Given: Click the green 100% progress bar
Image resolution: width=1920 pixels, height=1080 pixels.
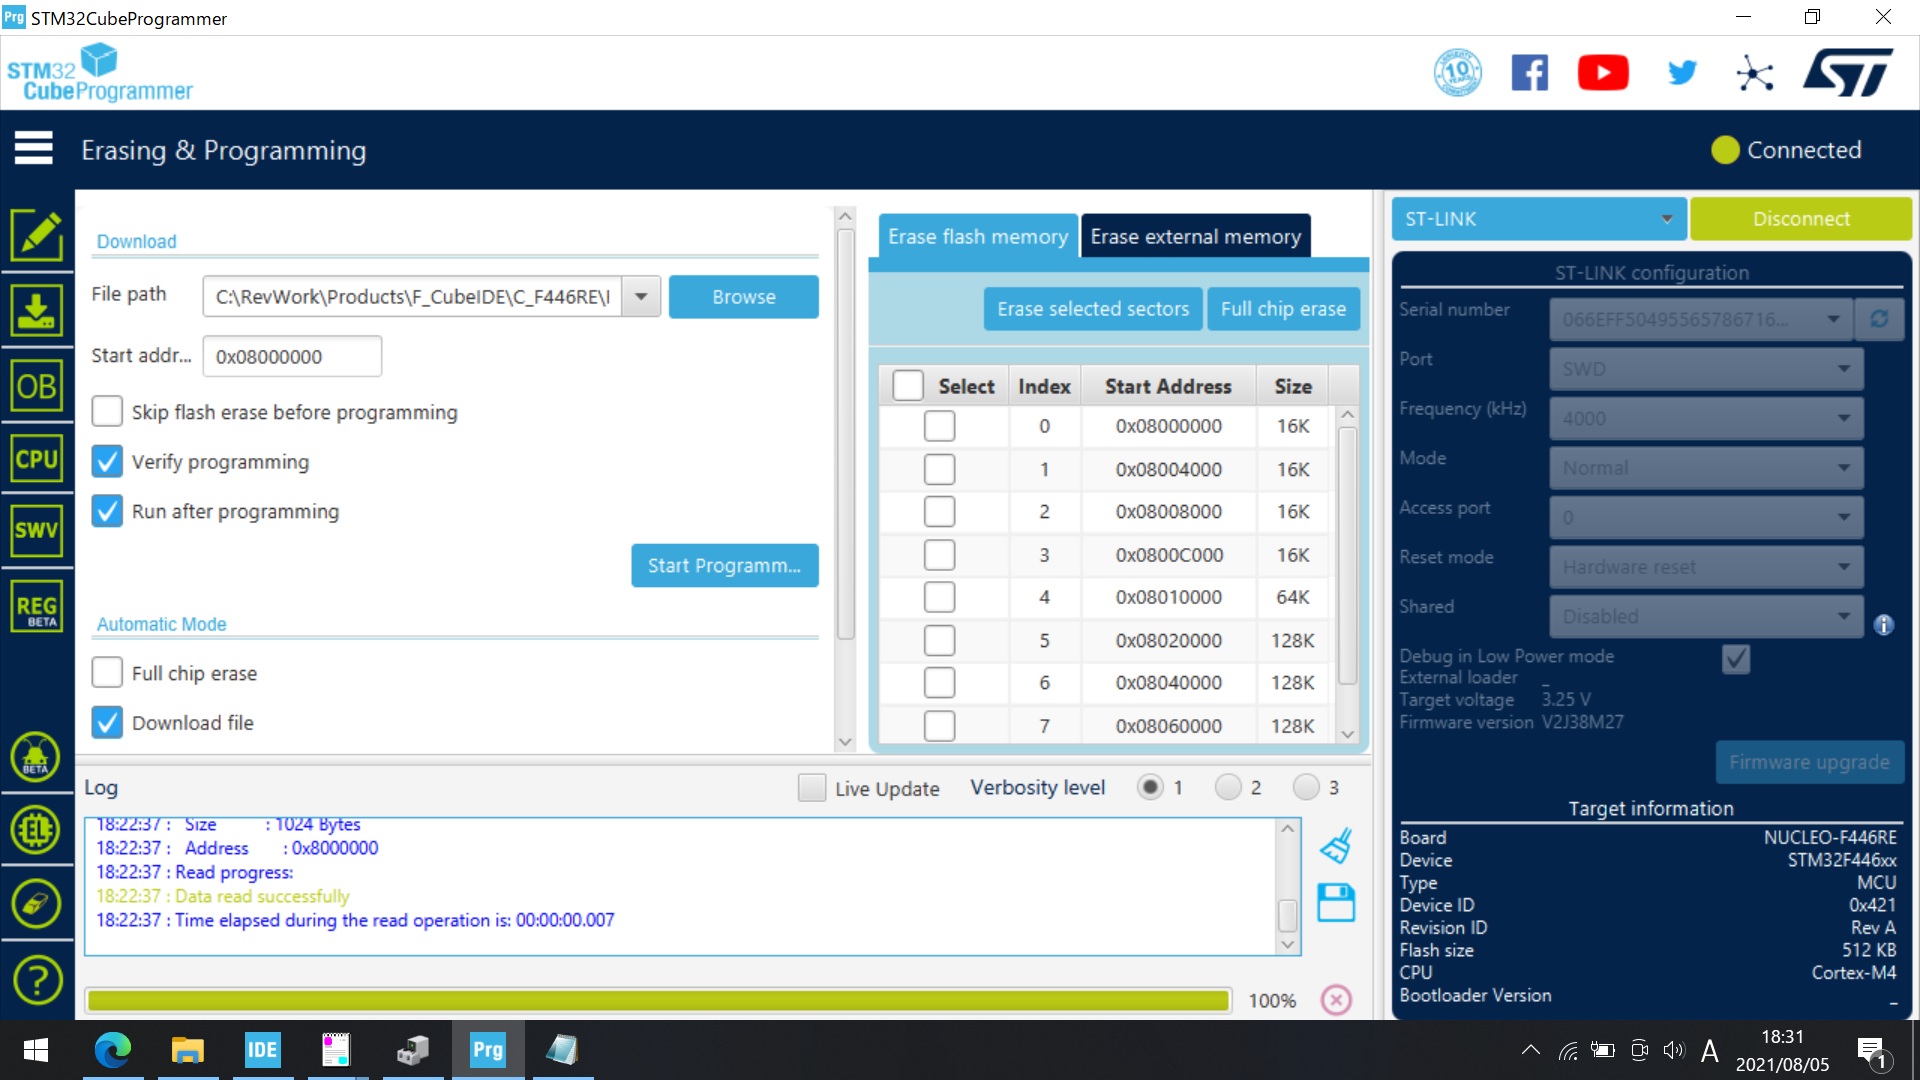Looking at the screenshot, I should coord(658,1000).
